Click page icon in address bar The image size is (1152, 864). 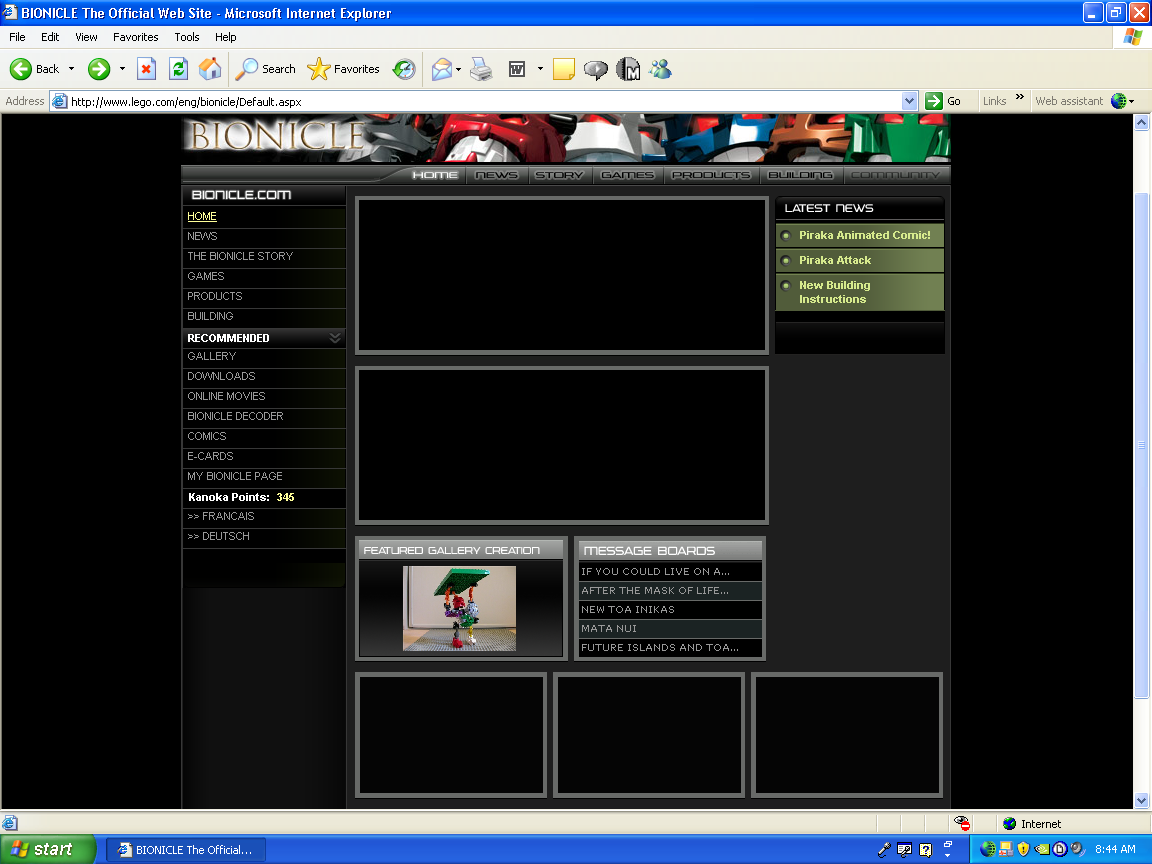(60, 101)
